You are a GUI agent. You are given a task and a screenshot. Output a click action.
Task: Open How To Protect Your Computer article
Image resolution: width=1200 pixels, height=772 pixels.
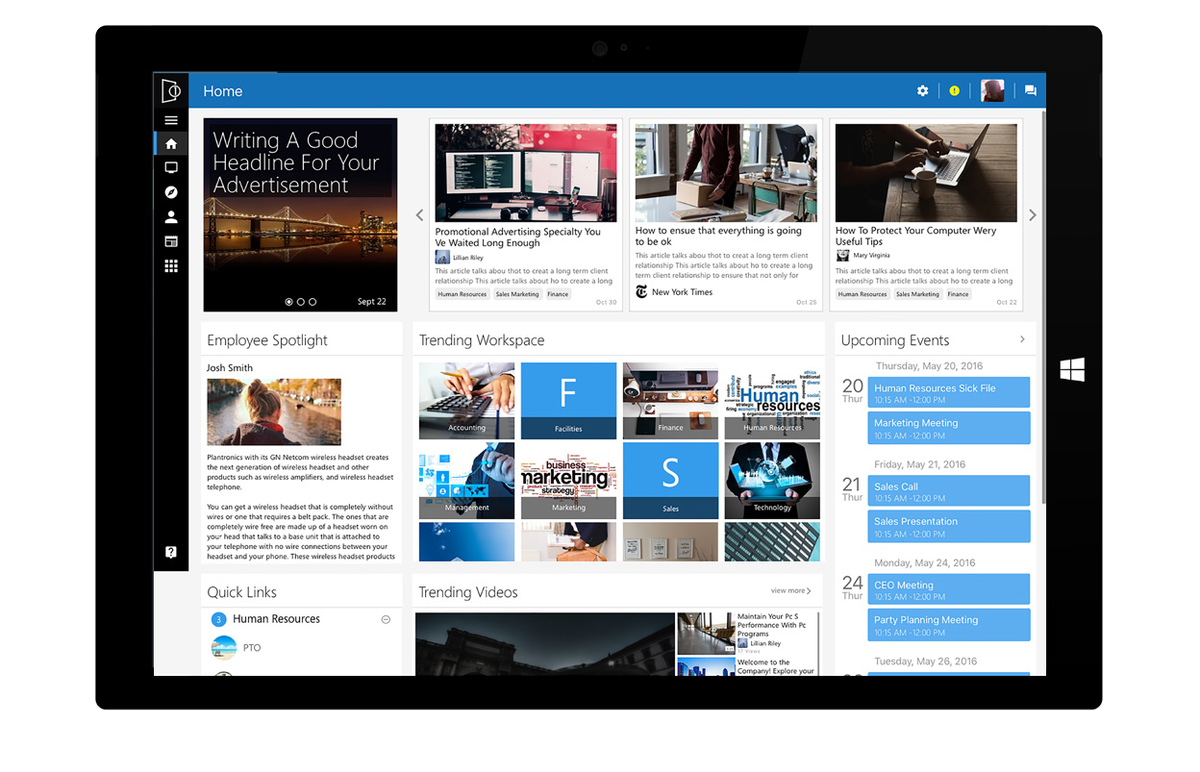(916, 236)
